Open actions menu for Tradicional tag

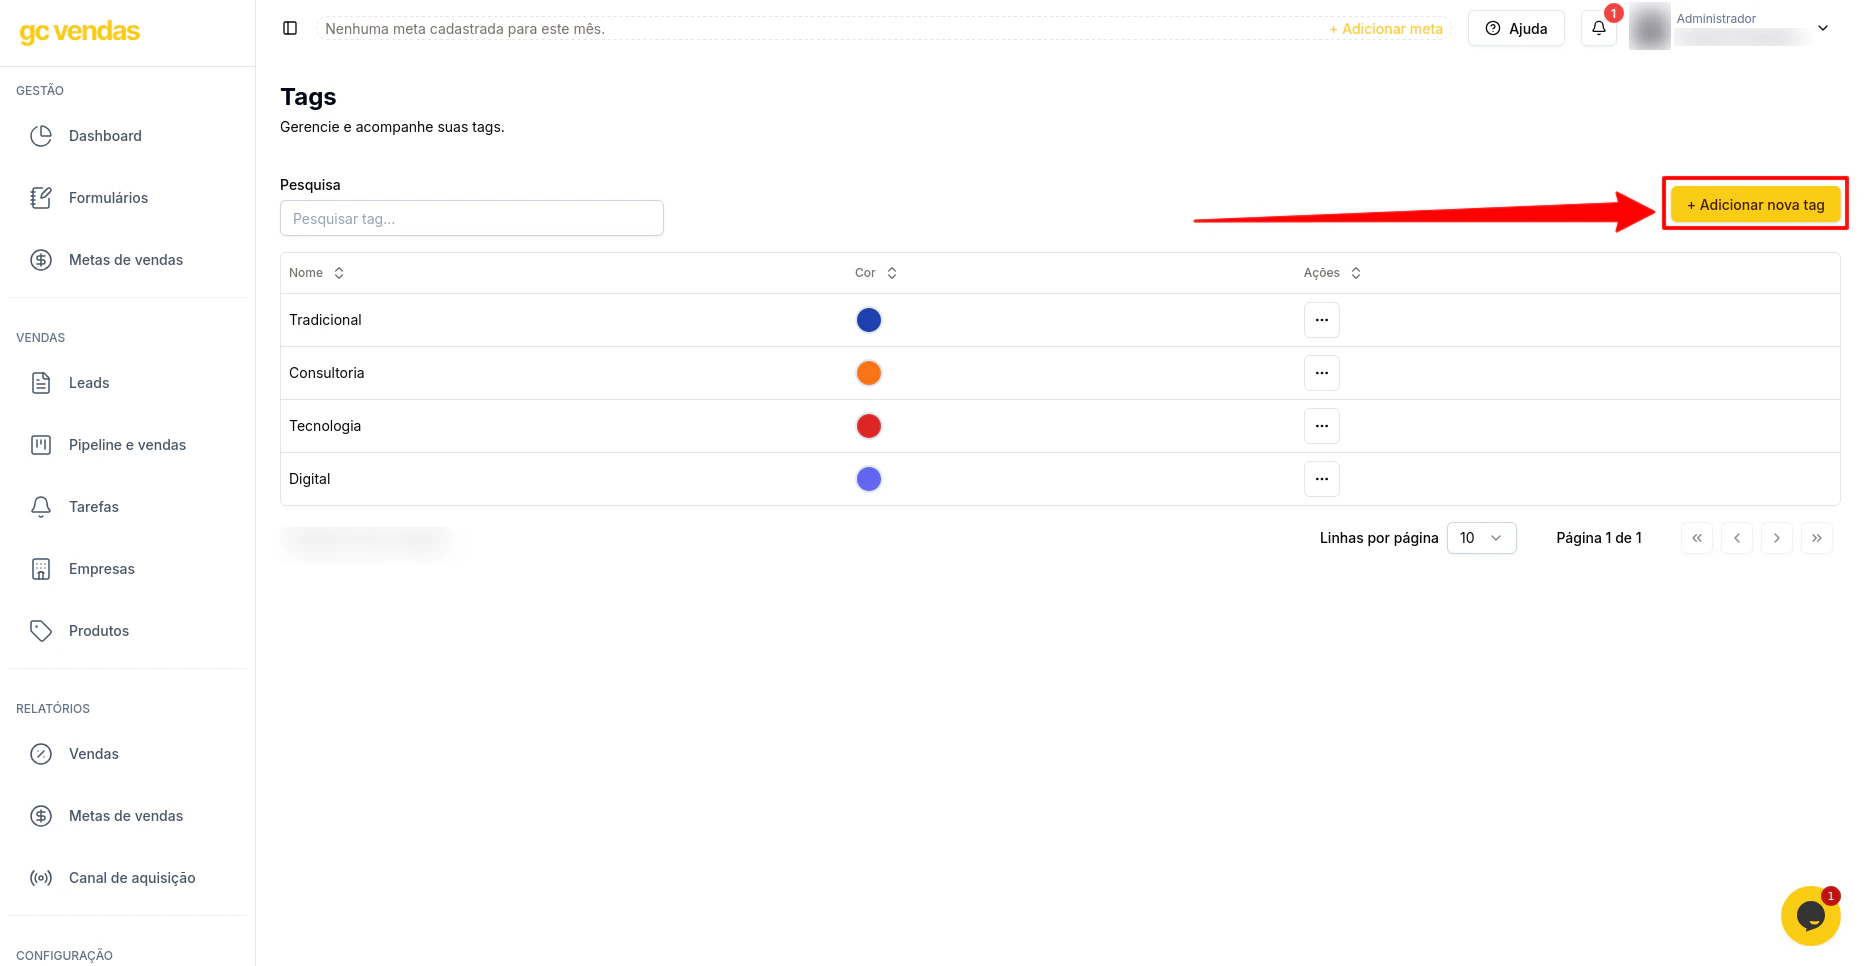(x=1321, y=320)
